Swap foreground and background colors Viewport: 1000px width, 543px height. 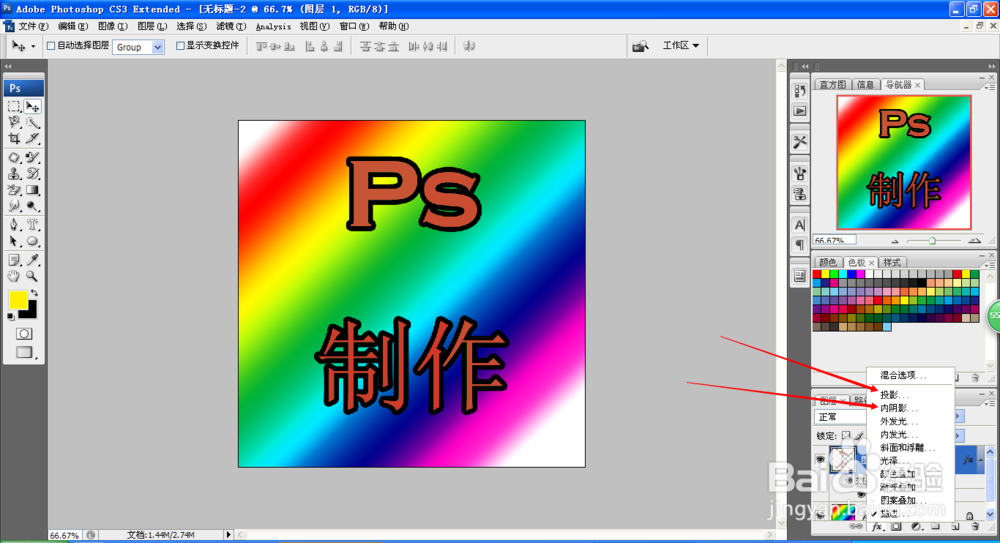(34, 294)
